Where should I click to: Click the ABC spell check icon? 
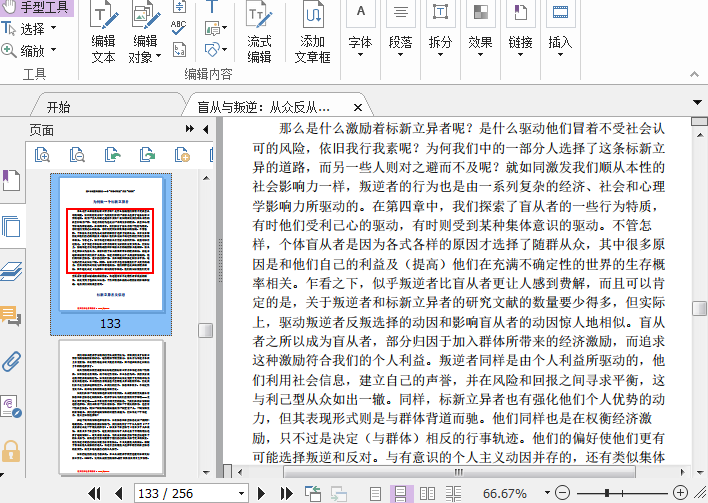[179, 28]
